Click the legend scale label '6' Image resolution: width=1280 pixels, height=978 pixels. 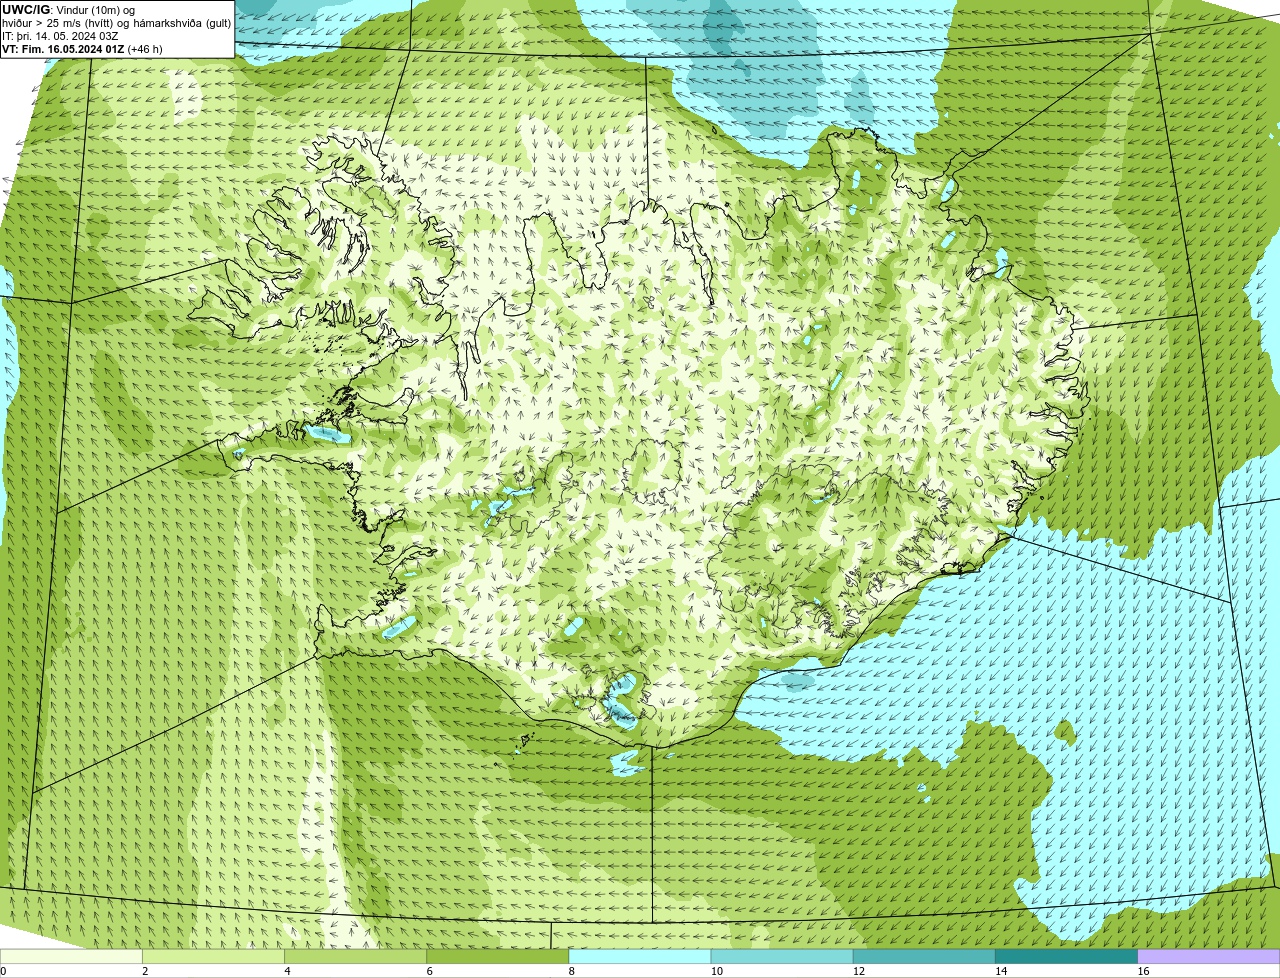pyautogui.click(x=429, y=971)
